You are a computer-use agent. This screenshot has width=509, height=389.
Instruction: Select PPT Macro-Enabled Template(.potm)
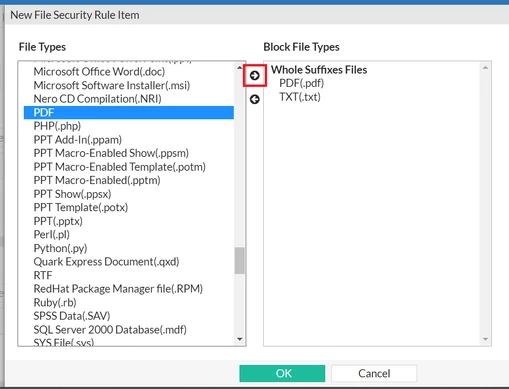point(119,167)
